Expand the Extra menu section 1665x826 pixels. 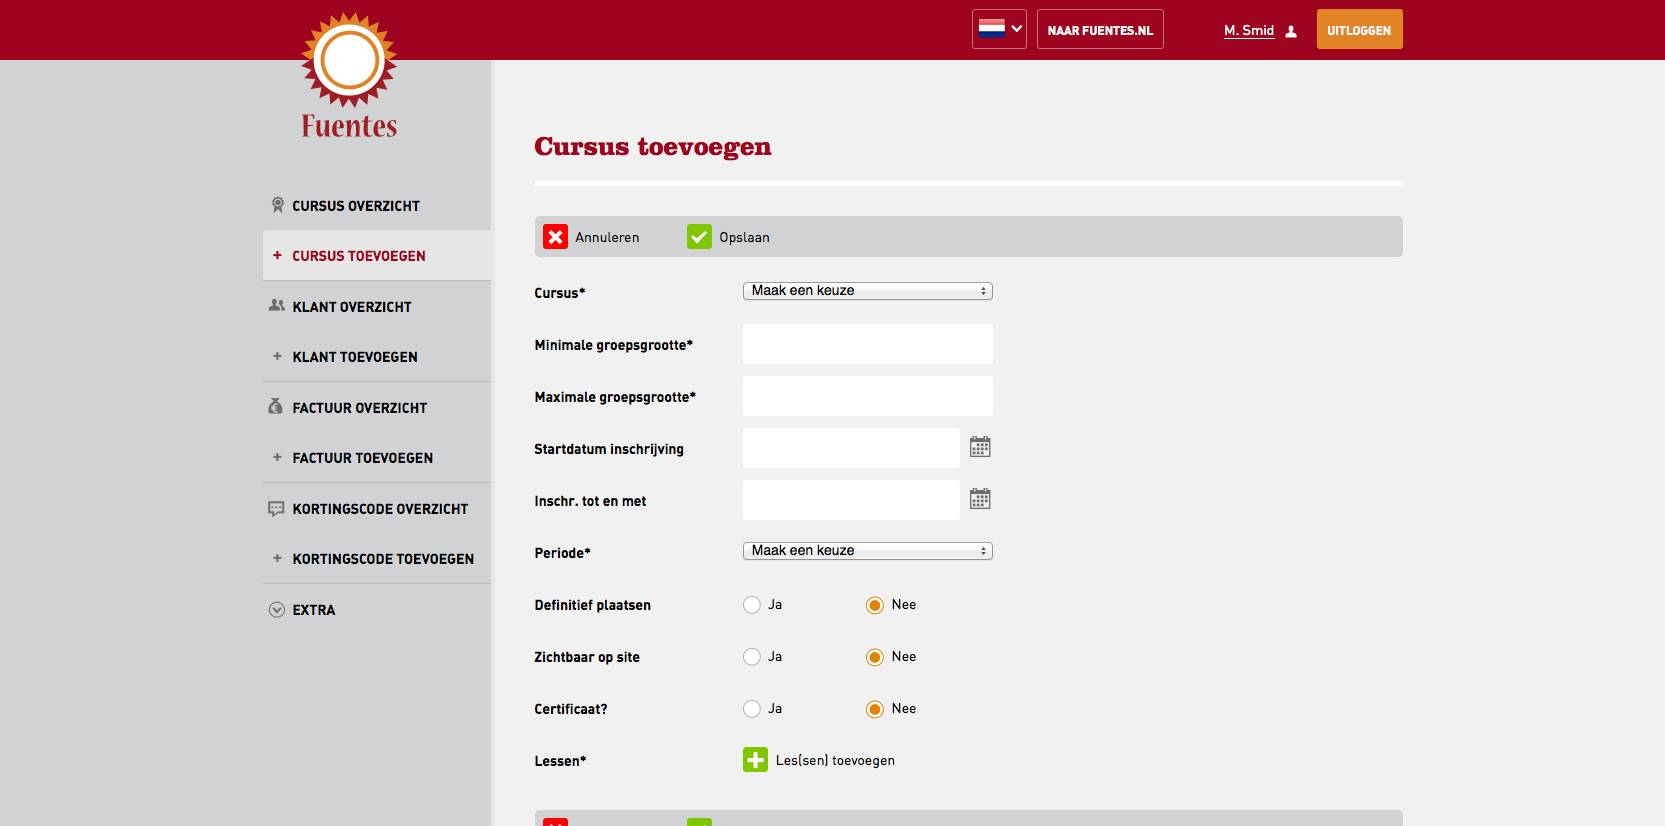[x=313, y=610]
